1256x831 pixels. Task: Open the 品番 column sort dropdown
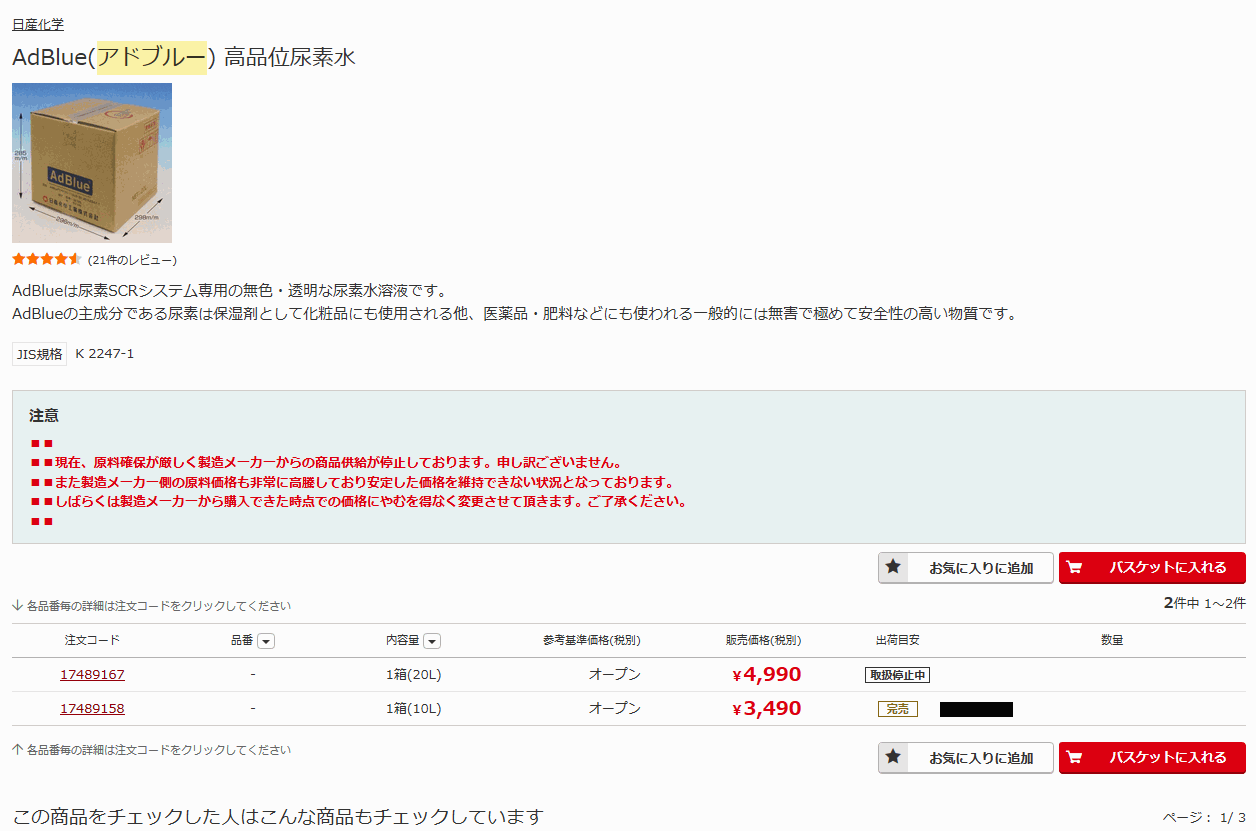[x=266, y=641]
